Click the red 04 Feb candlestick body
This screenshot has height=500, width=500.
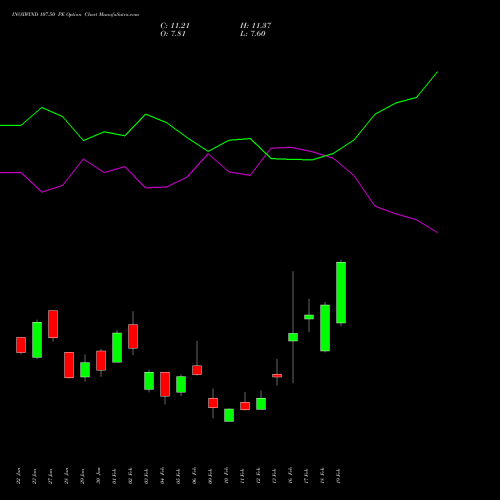(x=165, y=384)
